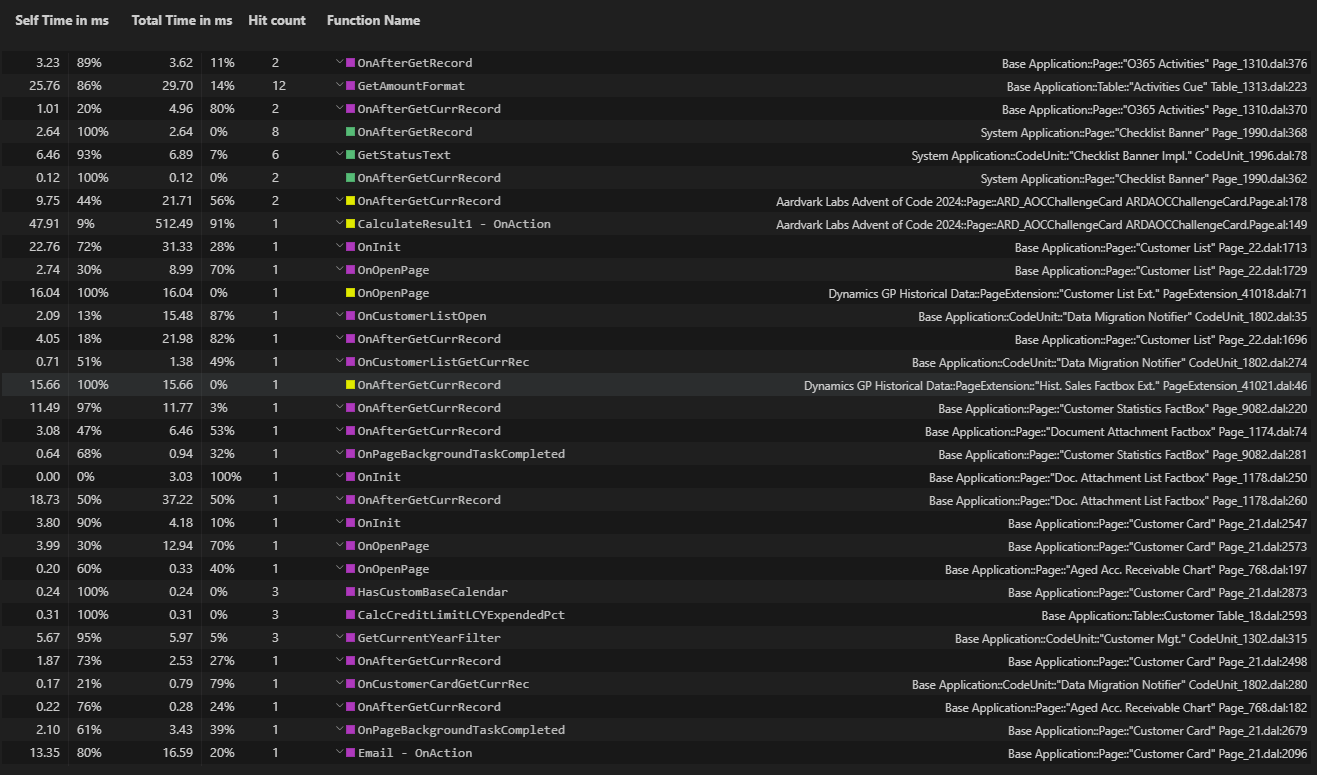Screen dimensions: 1317x775
Task: Collapse the CalculateResult1 - OnAction tree entry
Action: coord(340,224)
